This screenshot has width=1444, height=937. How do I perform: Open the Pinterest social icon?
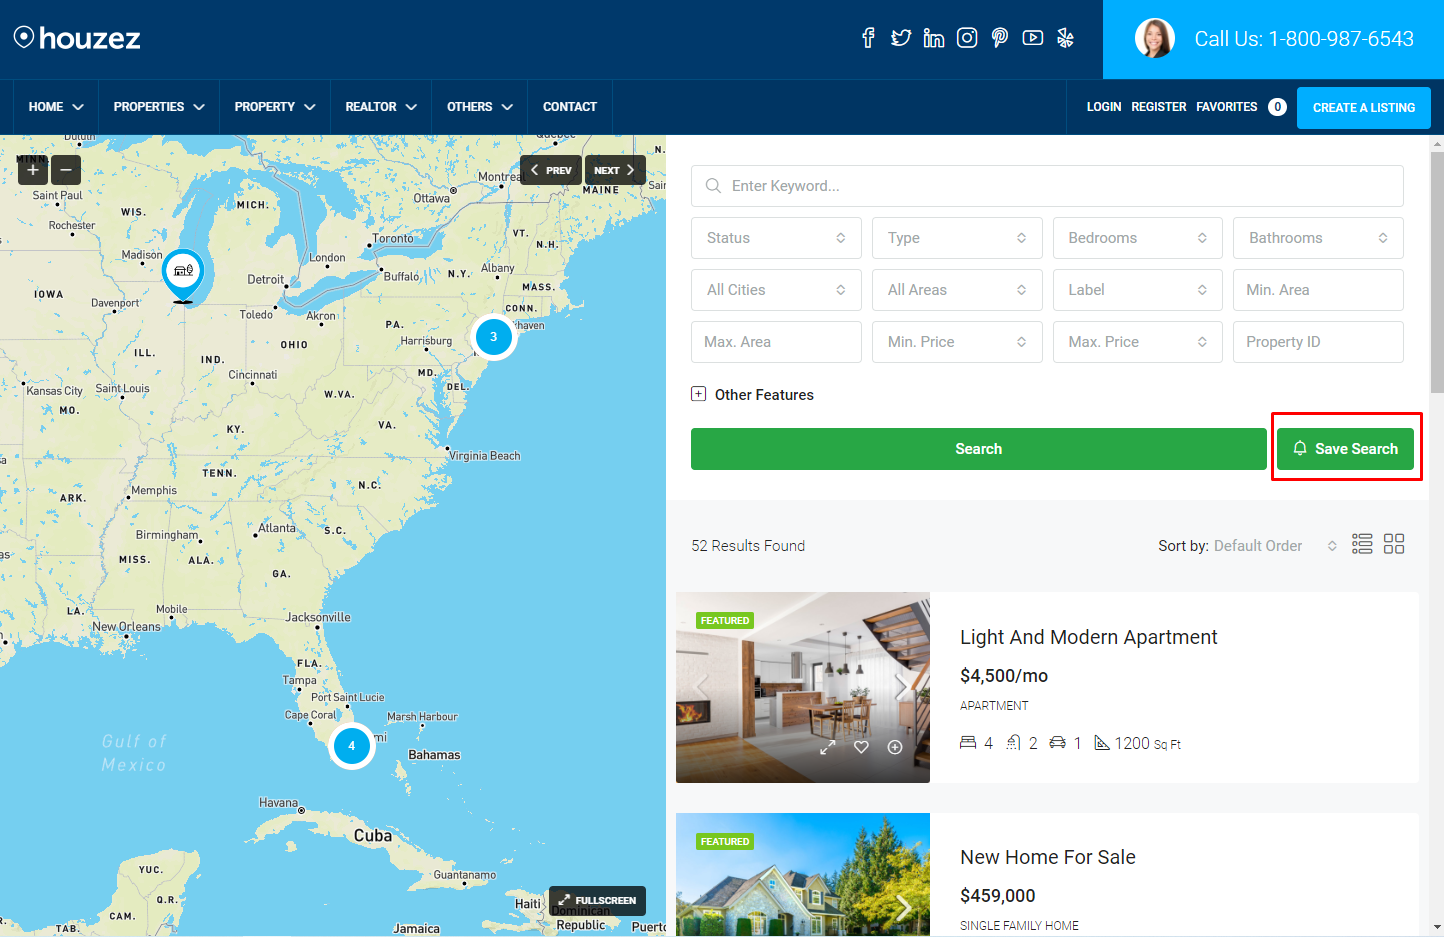1000,38
